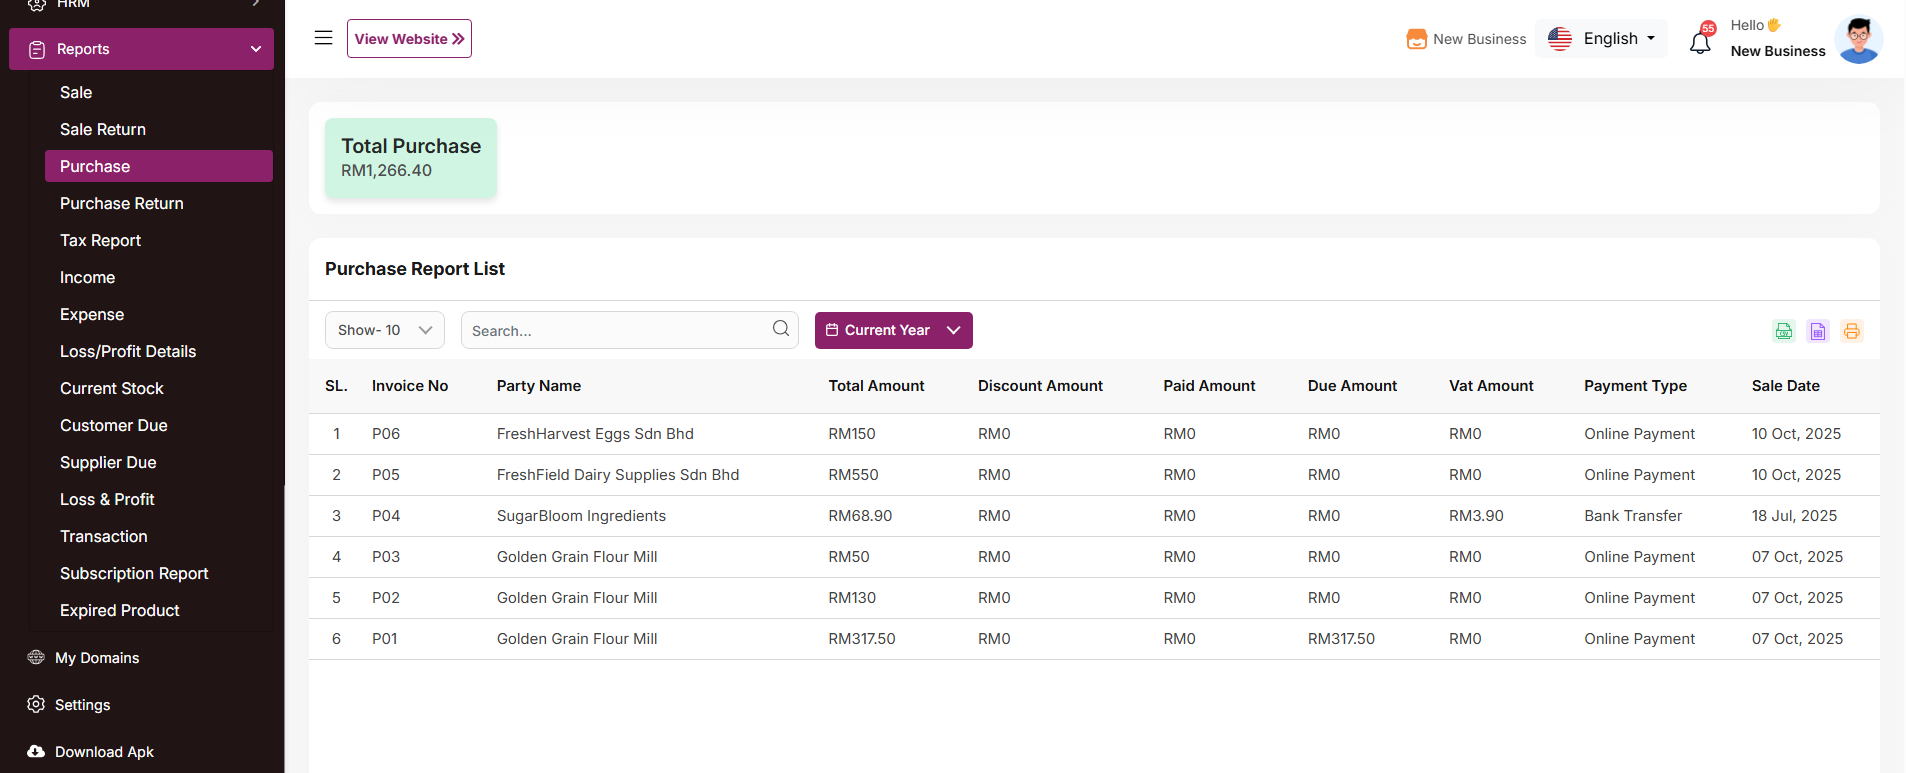The width and height of the screenshot is (1906, 773).
Task: Export the report as Excel spreadsheet
Action: [x=1817, y=331]
